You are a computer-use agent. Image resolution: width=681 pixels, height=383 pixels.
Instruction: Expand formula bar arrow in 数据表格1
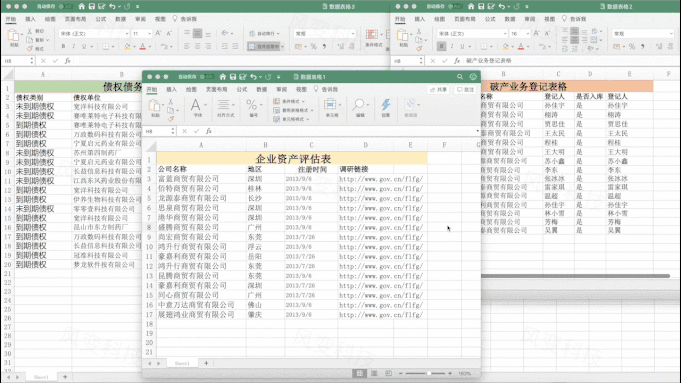[x=477, y=131]
